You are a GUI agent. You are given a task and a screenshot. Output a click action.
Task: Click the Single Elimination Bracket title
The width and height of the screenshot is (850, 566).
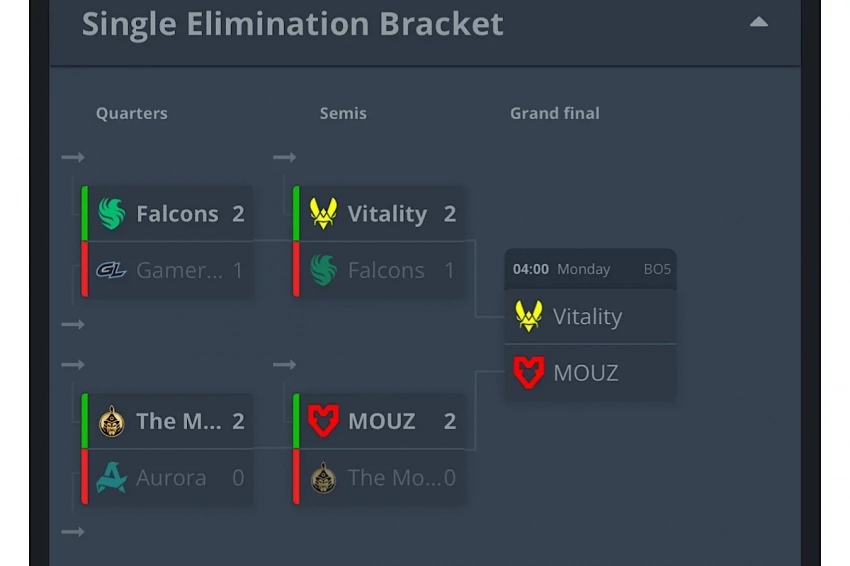292,23
